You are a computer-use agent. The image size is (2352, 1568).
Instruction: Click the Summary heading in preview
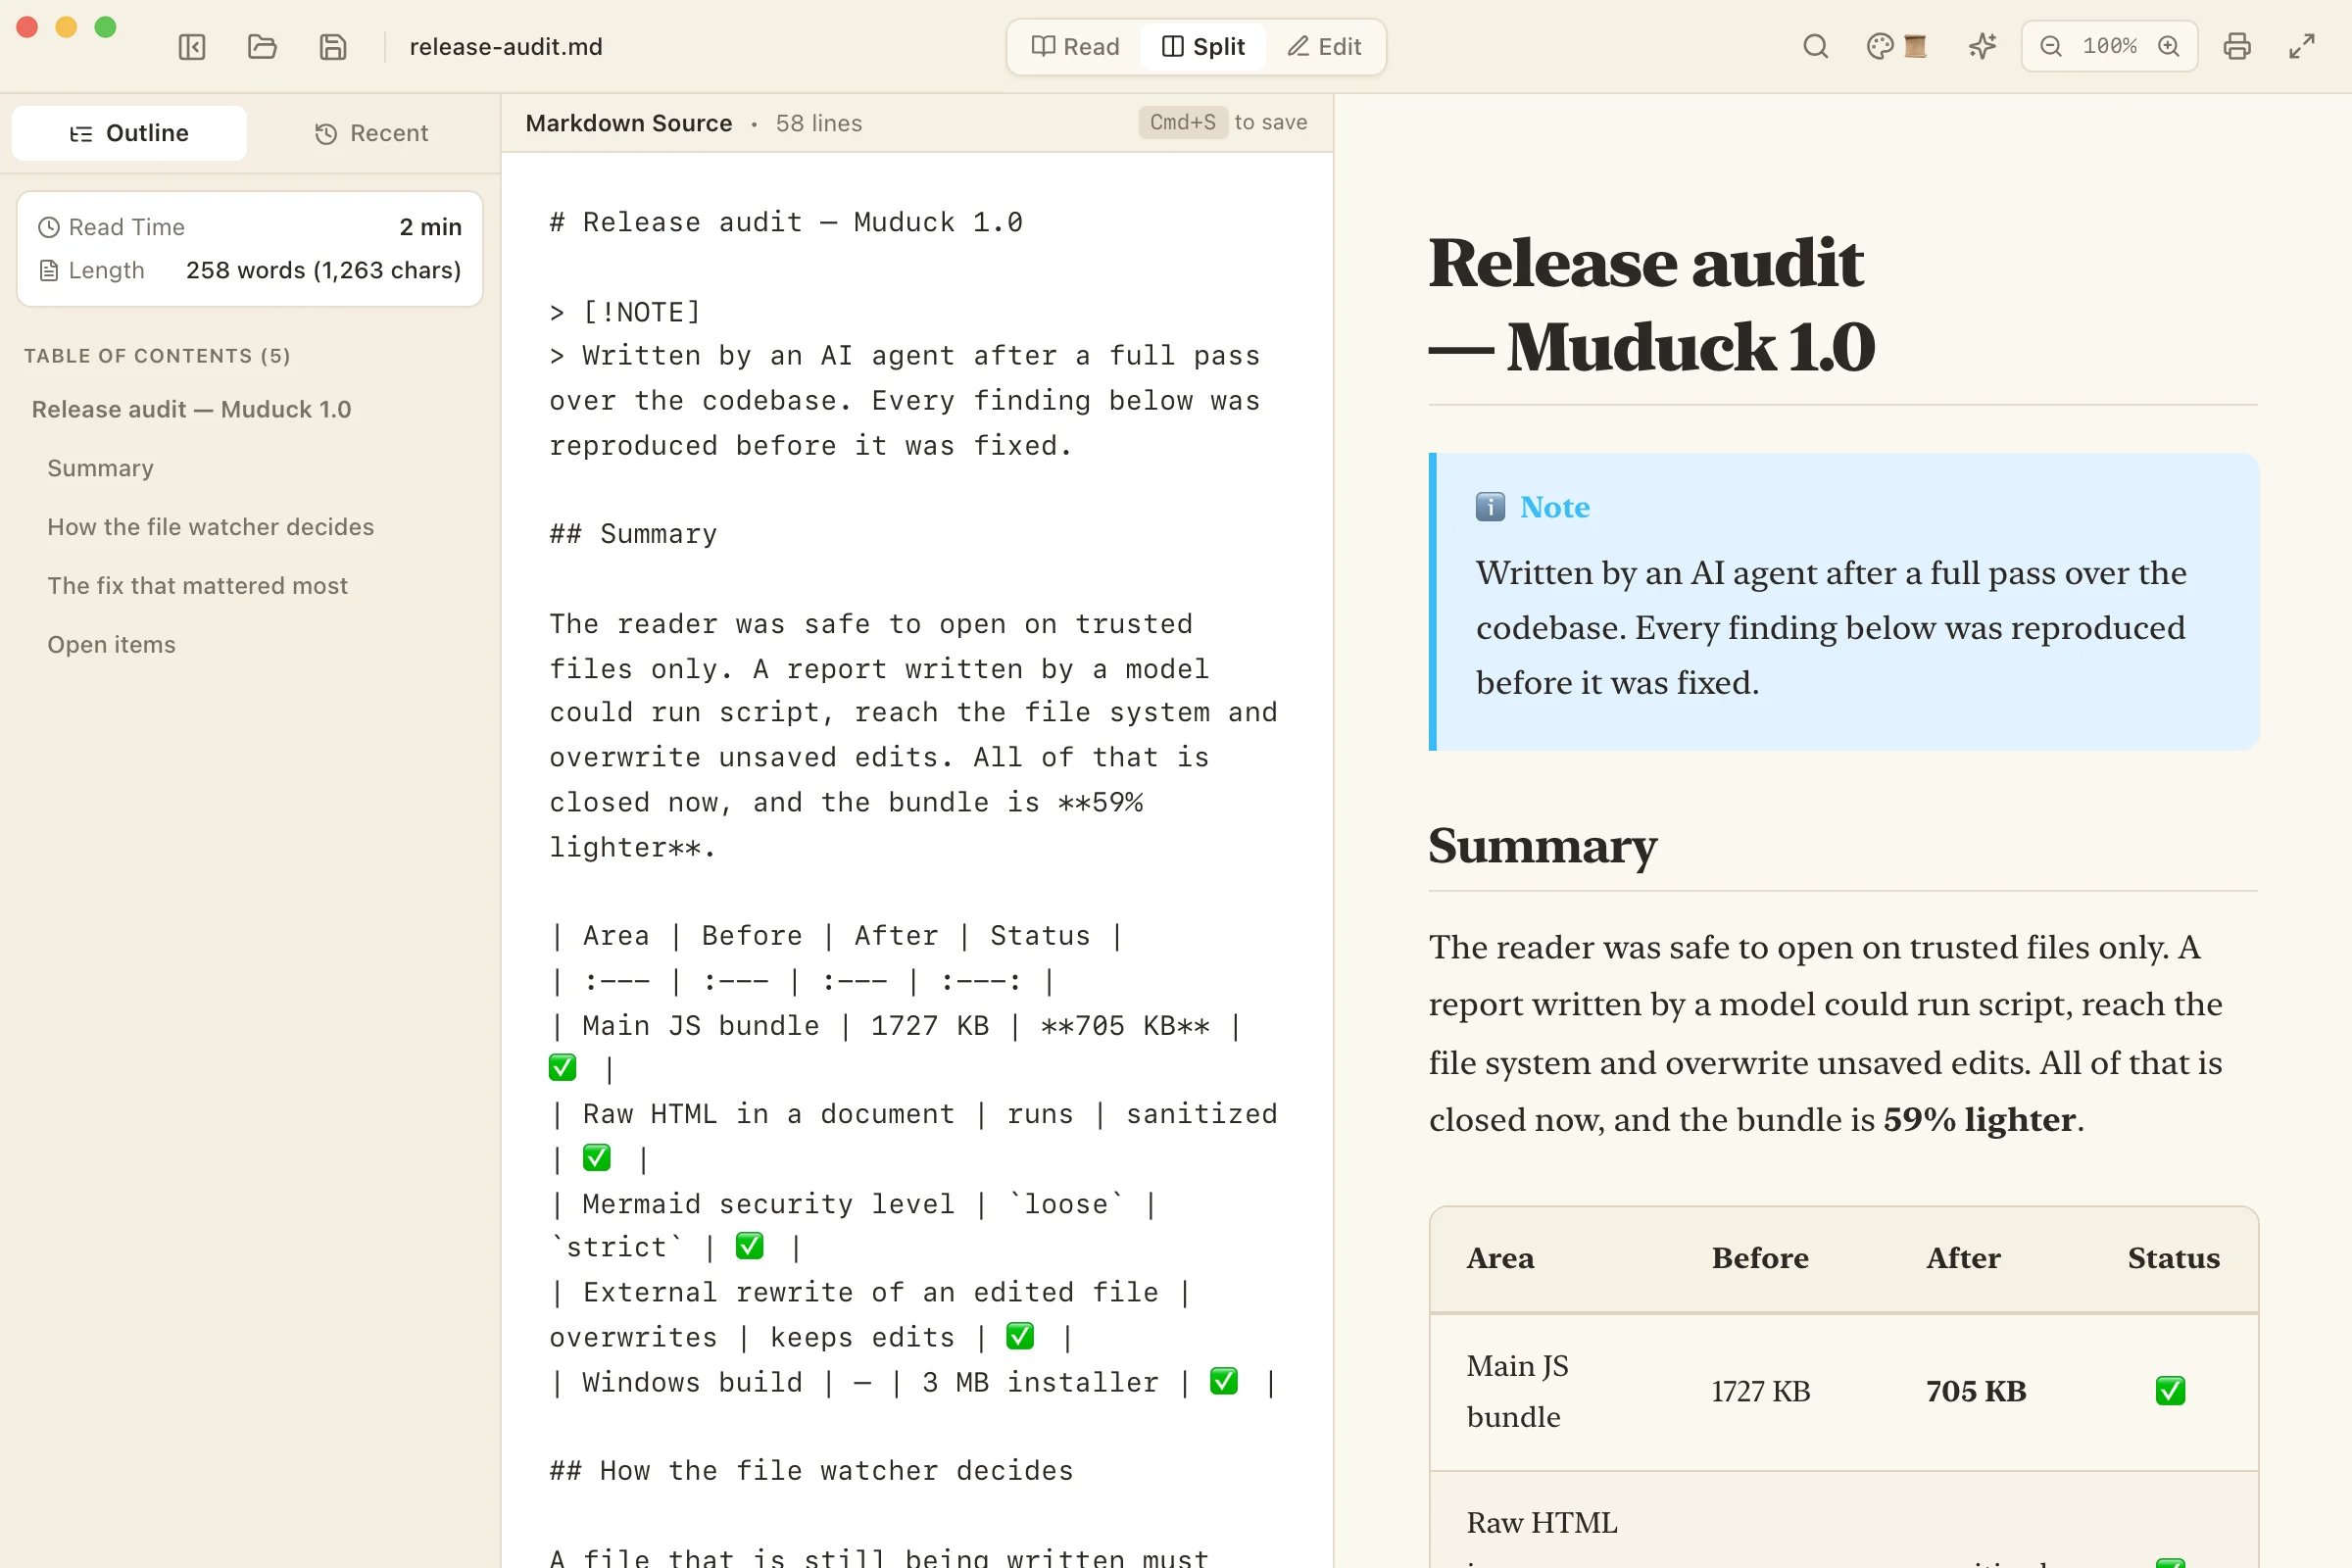point(1542,846)
